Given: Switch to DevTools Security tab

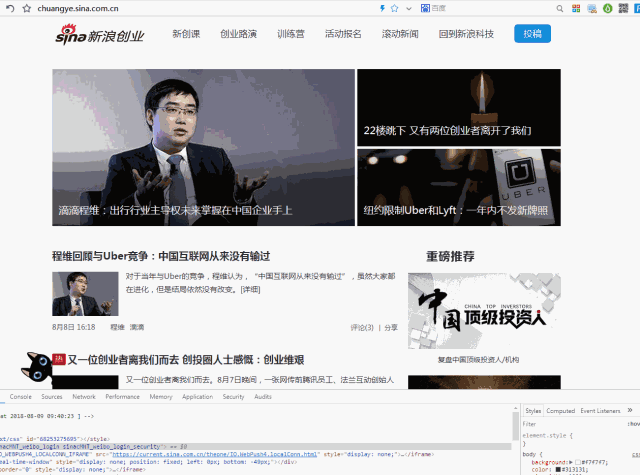Looking at the screenshot, I should coord(233,397).
